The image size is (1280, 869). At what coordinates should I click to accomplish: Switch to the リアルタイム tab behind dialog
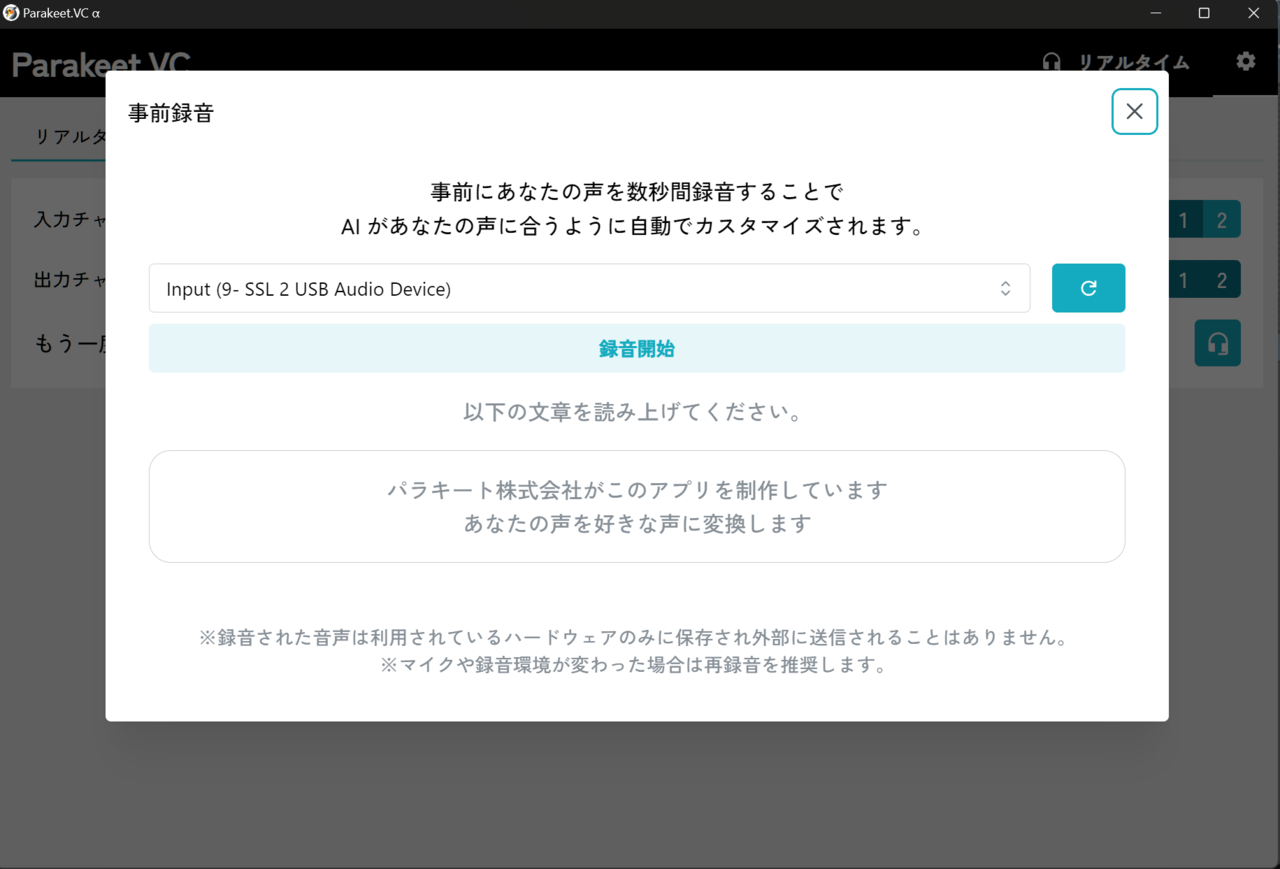(x=69, y=137)
